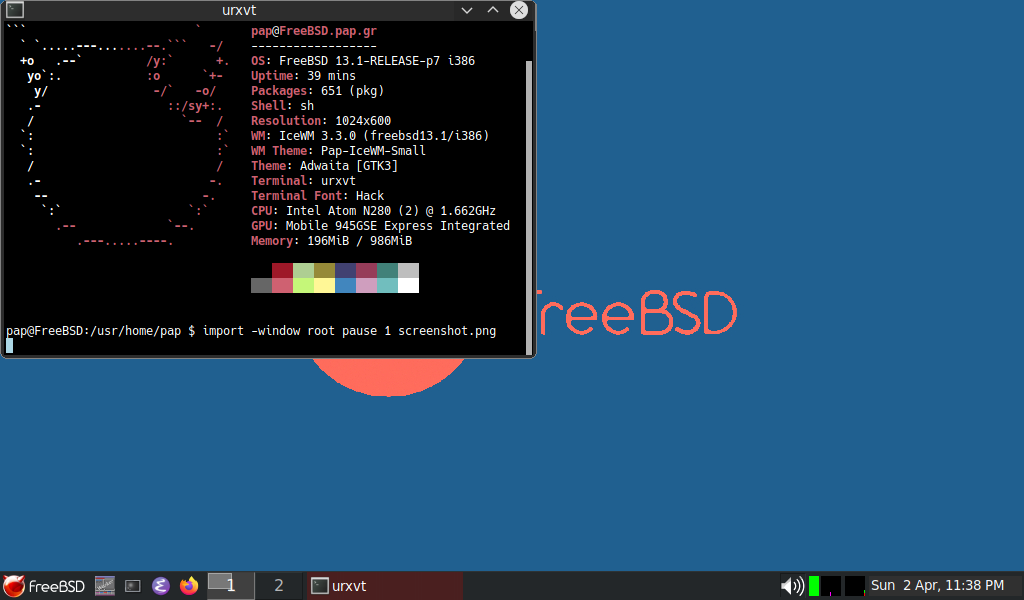
Task: Click the terminal cursor on the prompt line
Action: point(9,345)
